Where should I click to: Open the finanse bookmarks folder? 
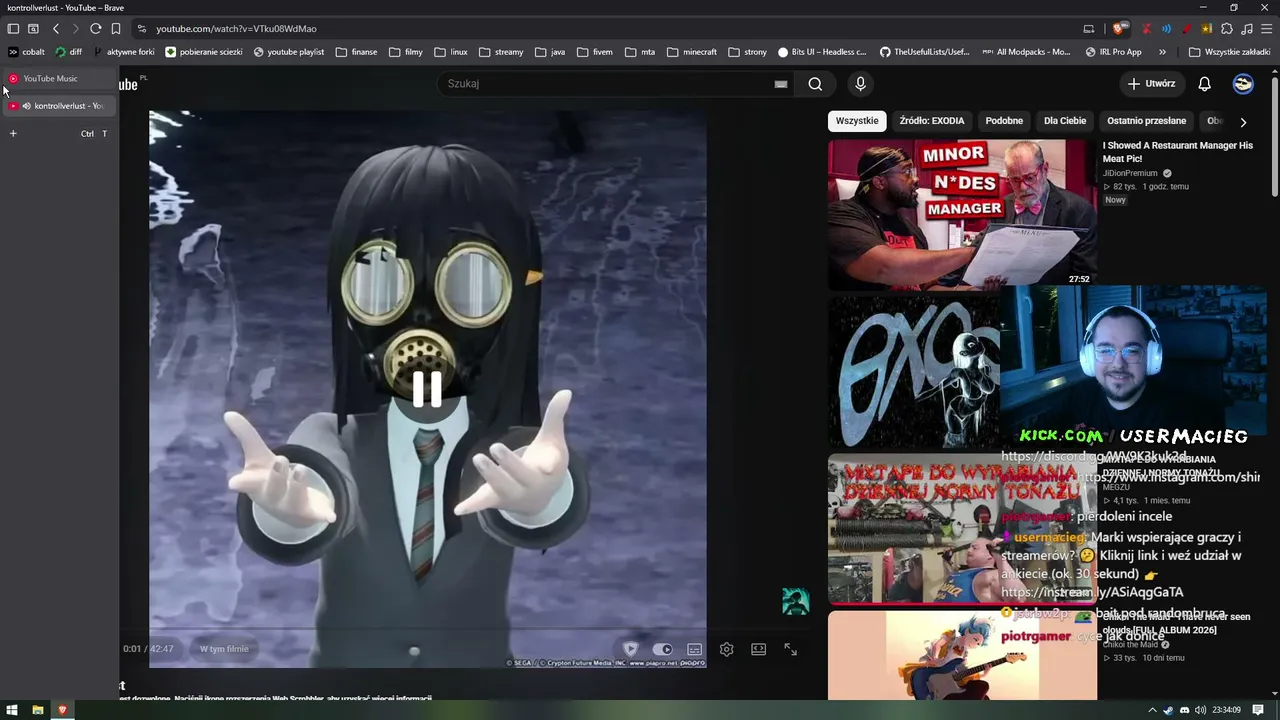(x=357, y=52)
